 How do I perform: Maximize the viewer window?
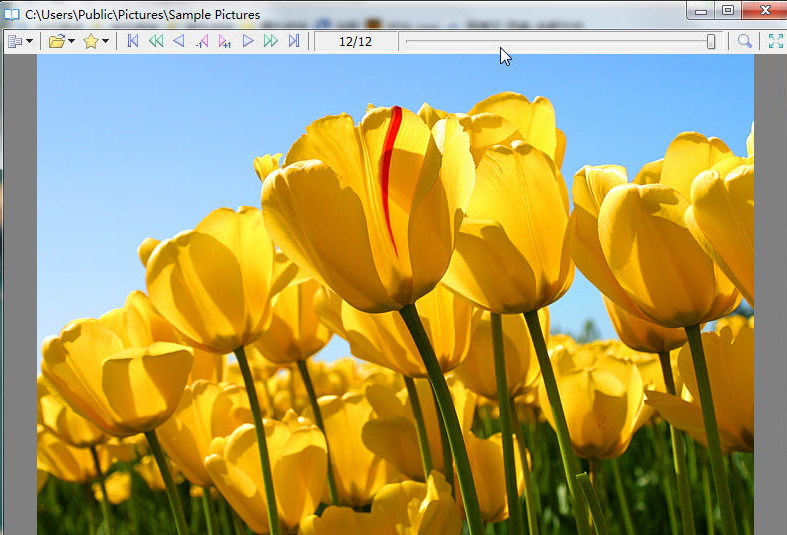pyautogui.click(x=728, y=11)
